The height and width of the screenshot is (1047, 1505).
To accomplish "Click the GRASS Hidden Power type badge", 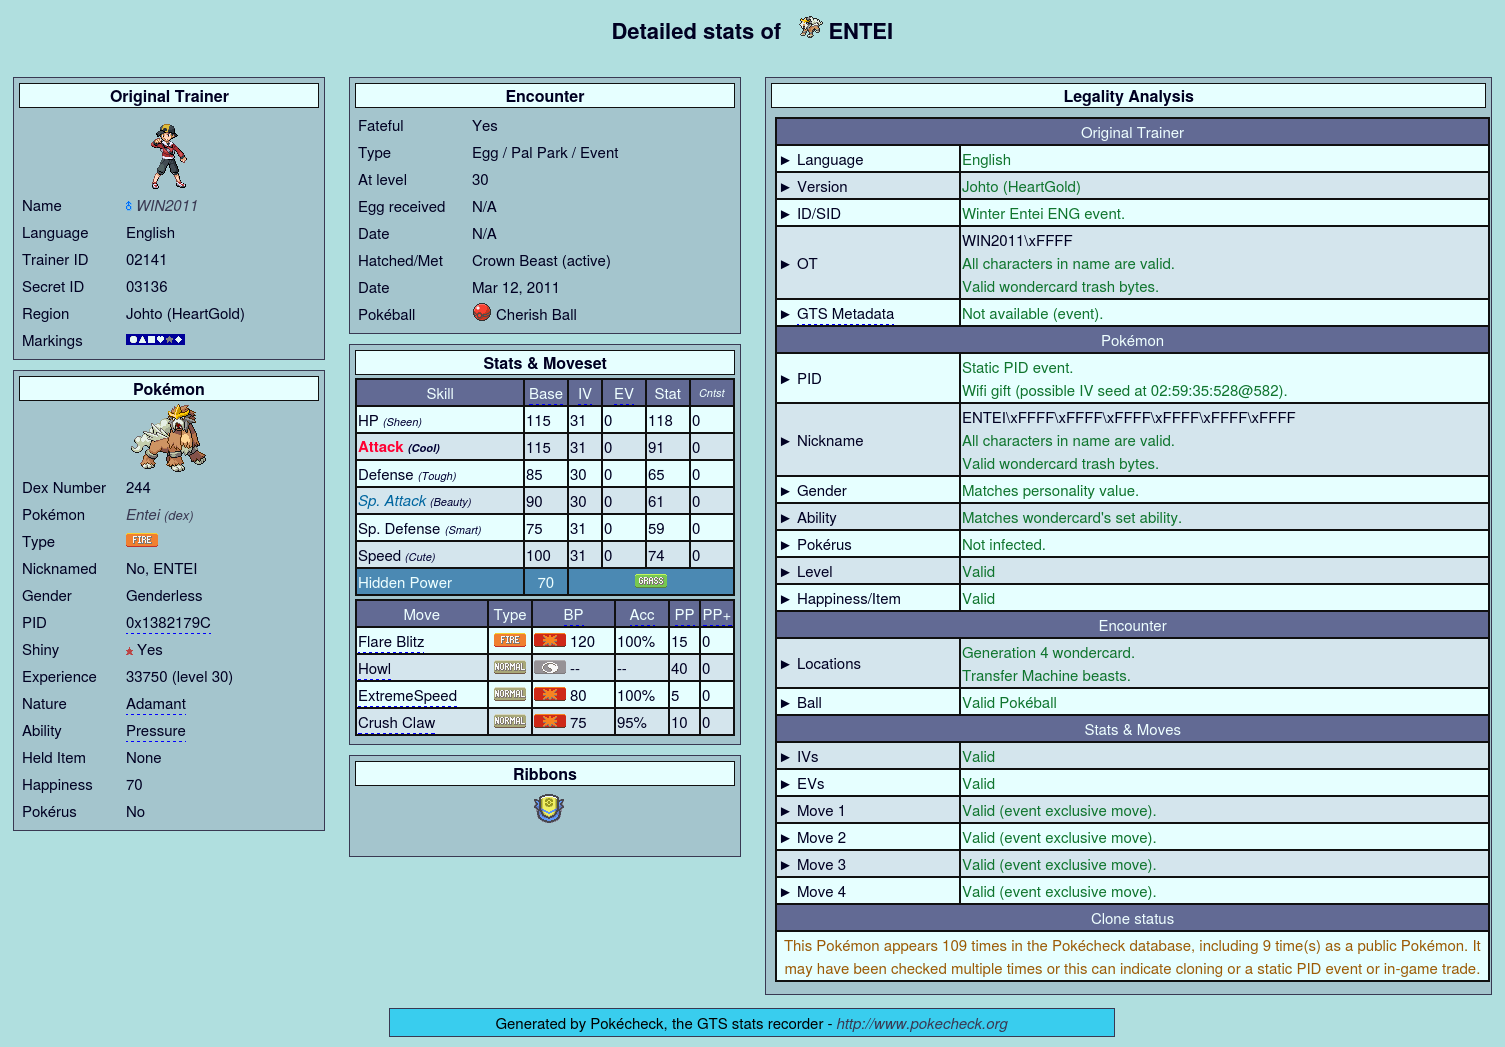I will pos(651,581).
